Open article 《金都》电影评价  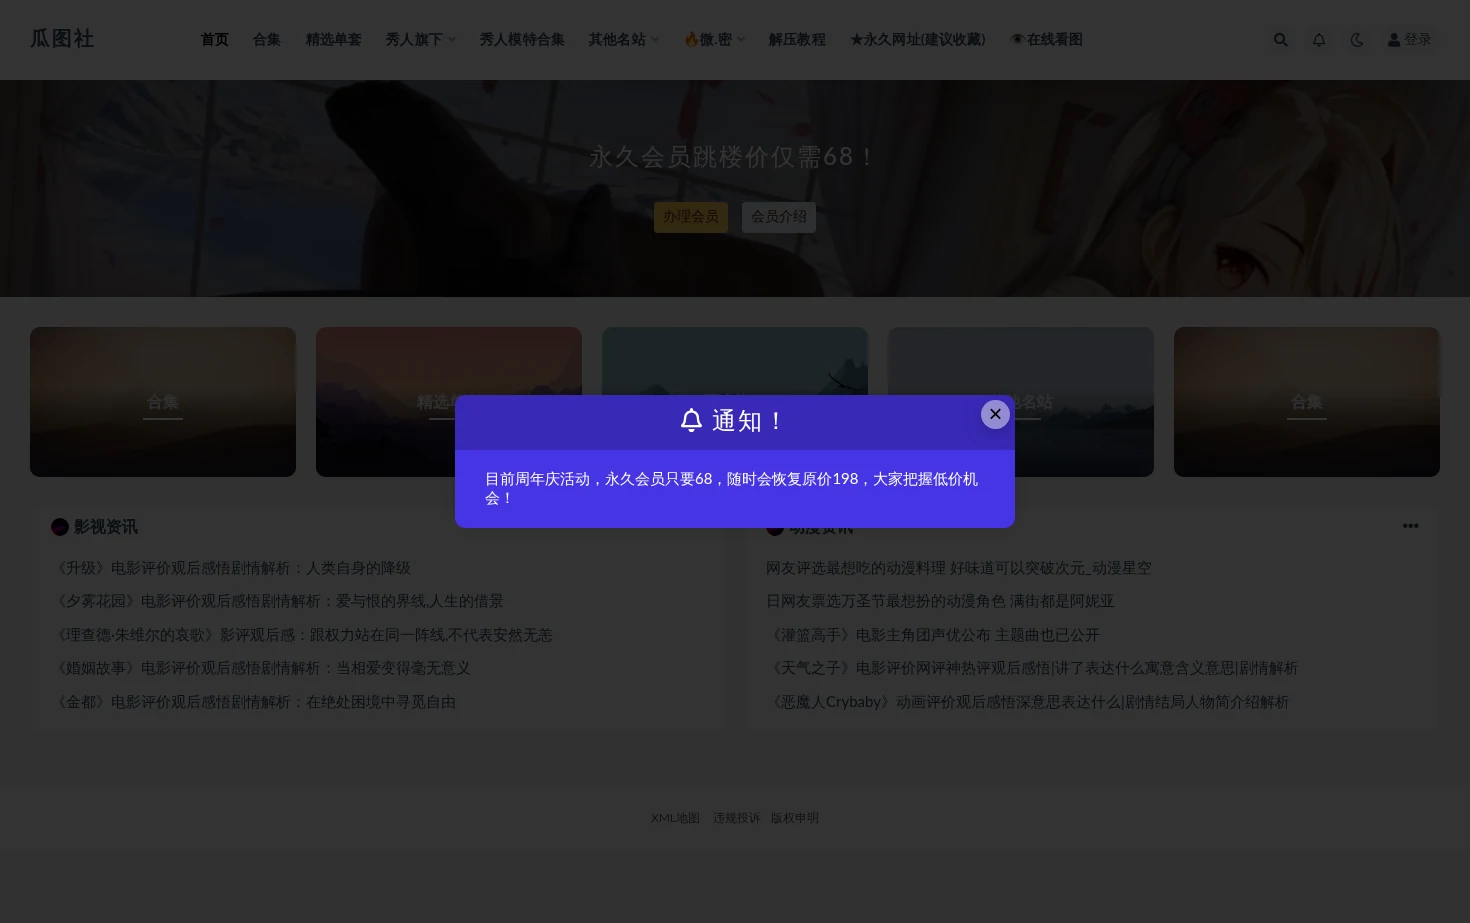point(254,702)
